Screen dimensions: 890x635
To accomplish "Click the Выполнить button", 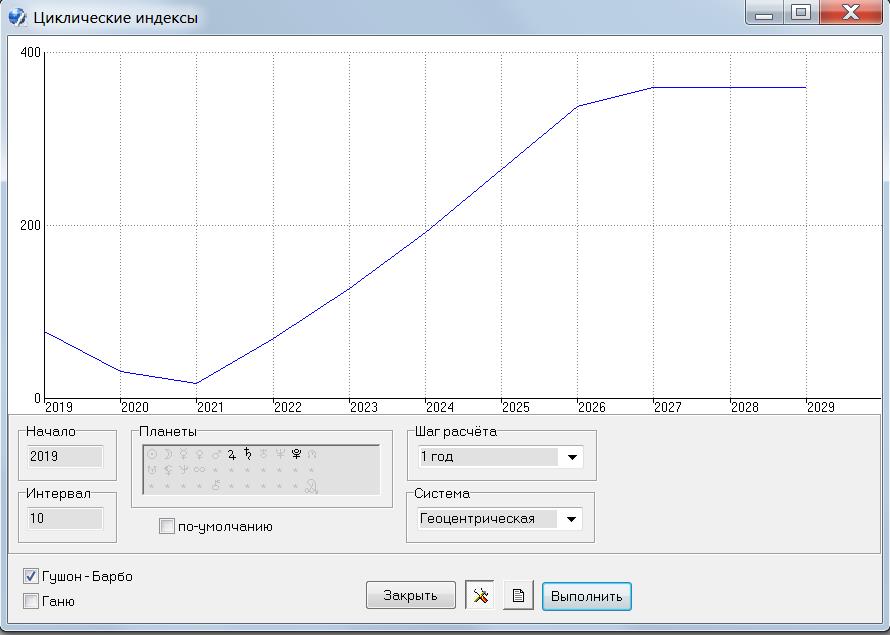I will (x=586, y=596).
